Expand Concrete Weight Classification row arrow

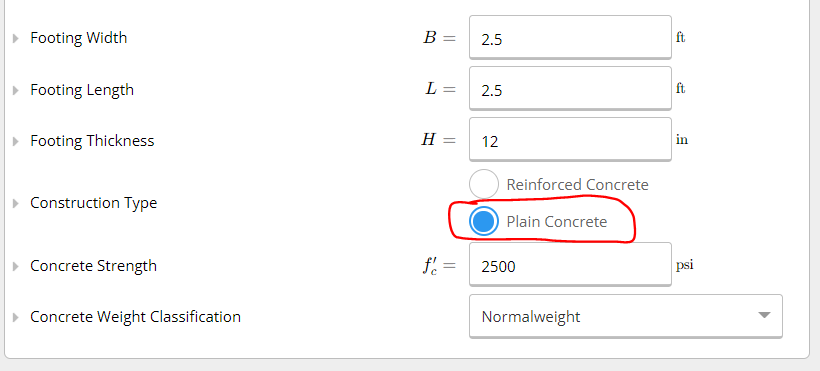point(16,317)
